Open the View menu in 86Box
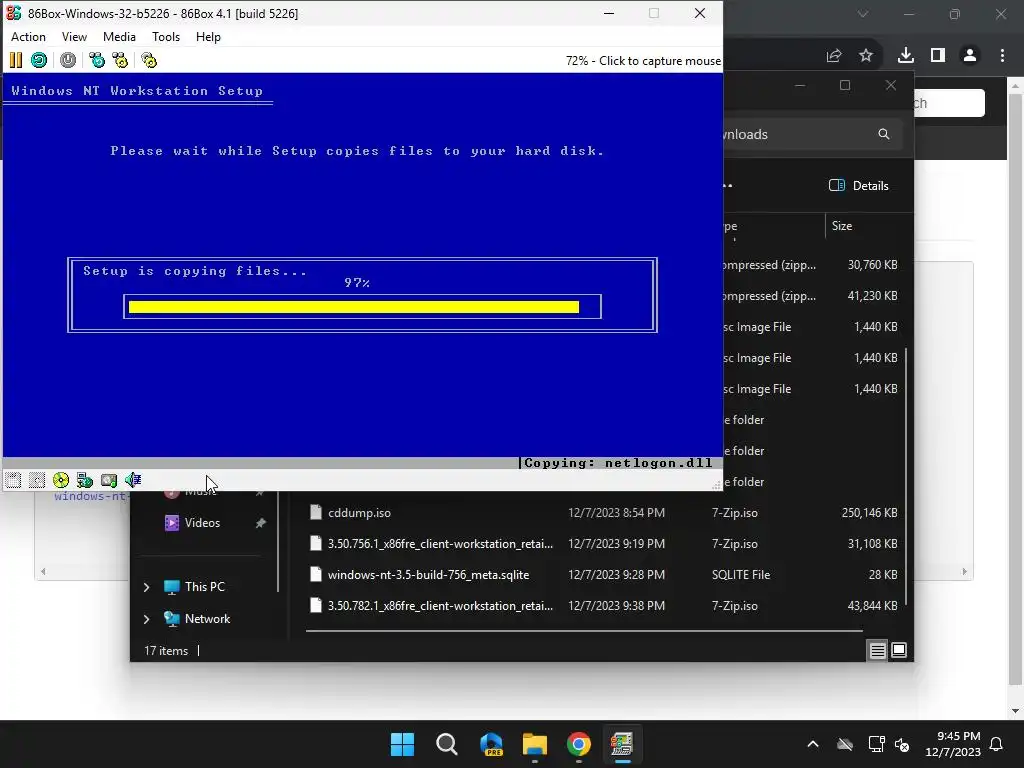The width and height of the screenshot is (1024, 768). 74,37
